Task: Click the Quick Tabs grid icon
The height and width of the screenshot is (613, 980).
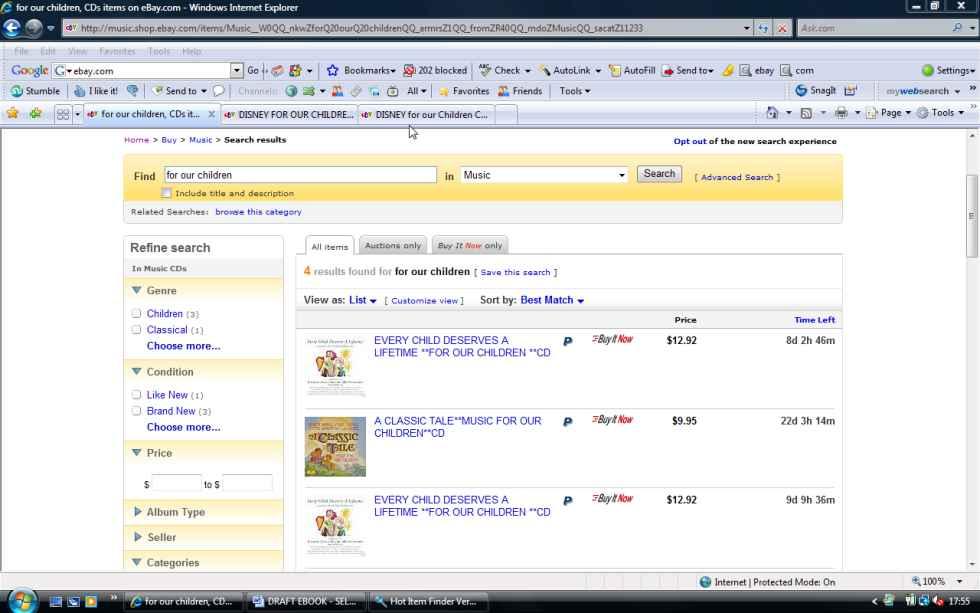Action: 63,114
